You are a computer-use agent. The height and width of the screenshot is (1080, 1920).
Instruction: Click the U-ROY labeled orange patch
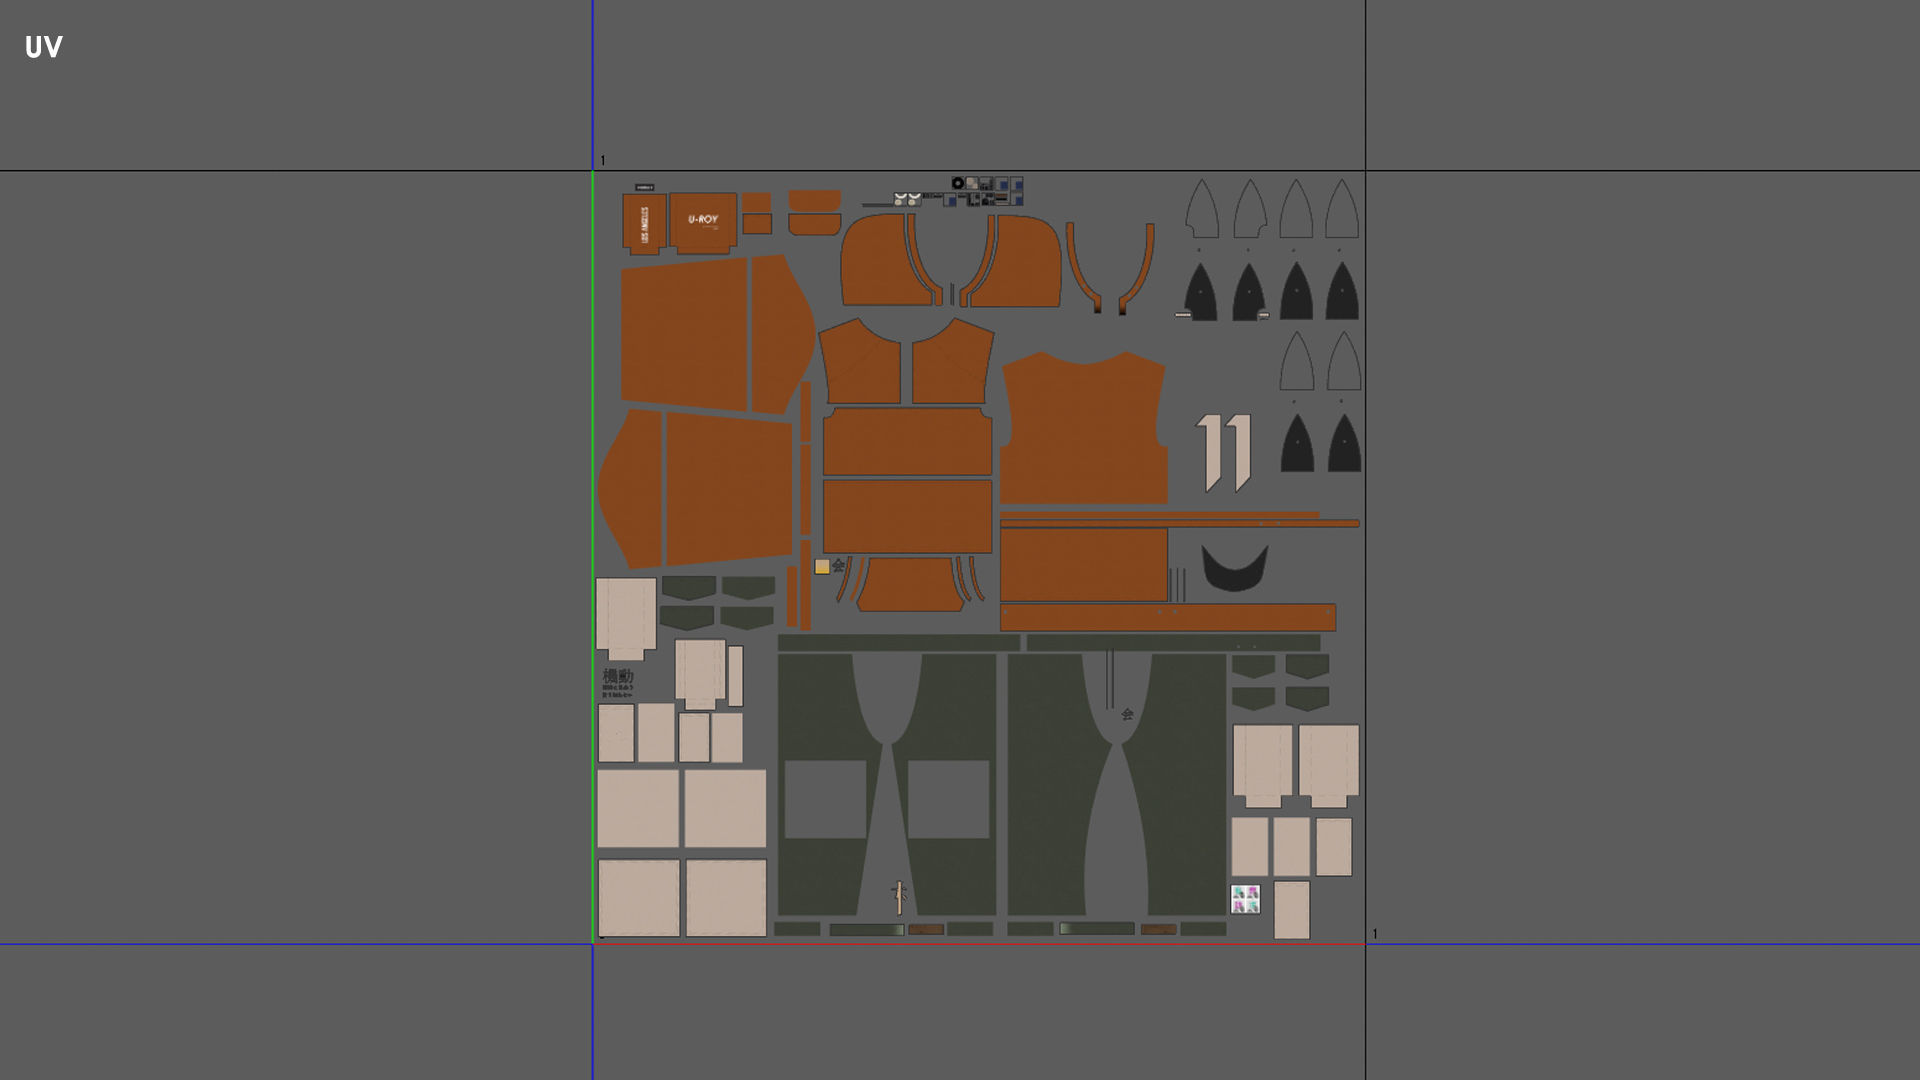[703, 220]
